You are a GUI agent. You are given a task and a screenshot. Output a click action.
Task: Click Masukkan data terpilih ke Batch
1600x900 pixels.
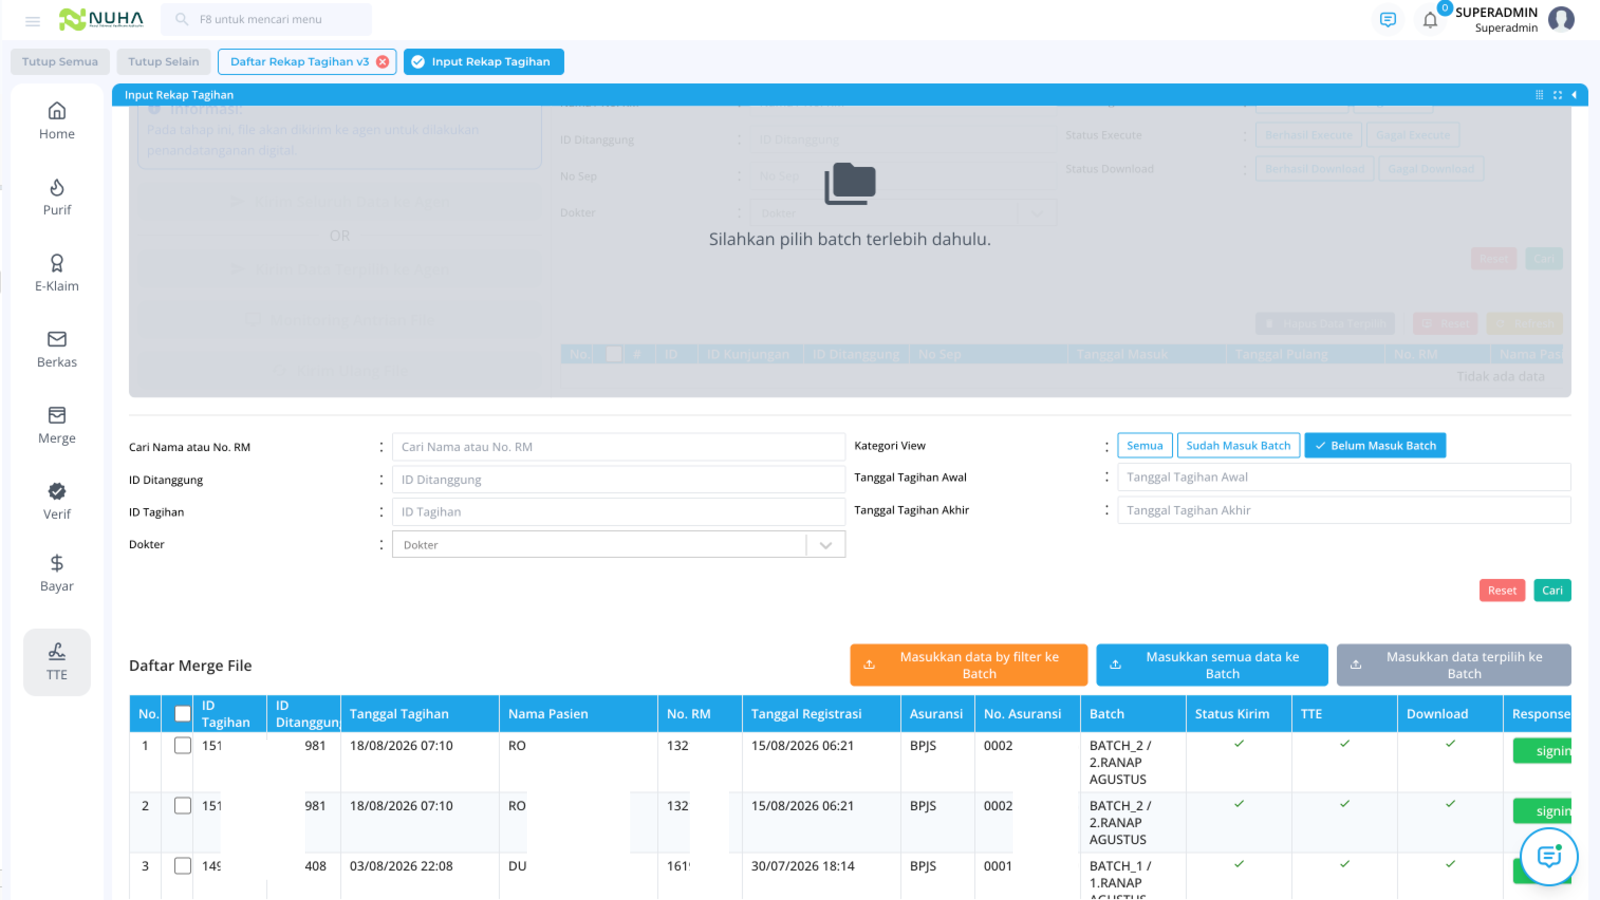(1454, 665)
